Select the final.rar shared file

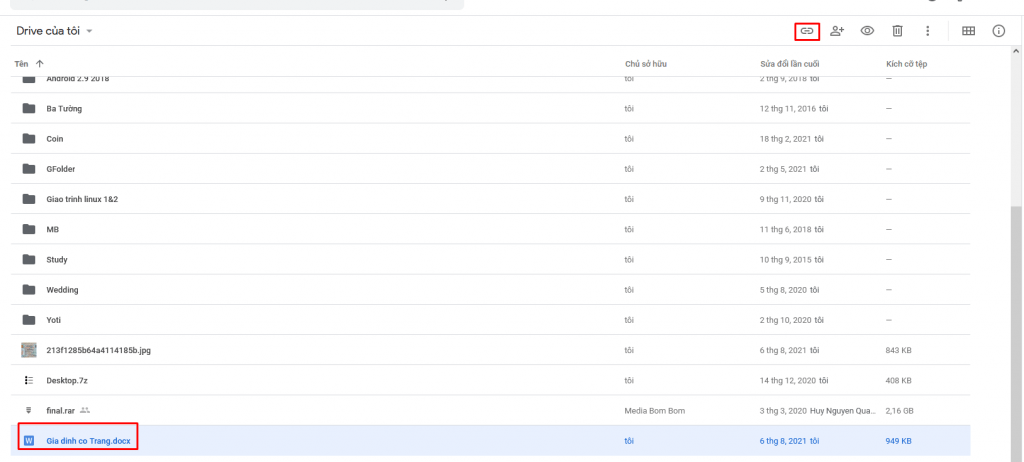(62, 410)
